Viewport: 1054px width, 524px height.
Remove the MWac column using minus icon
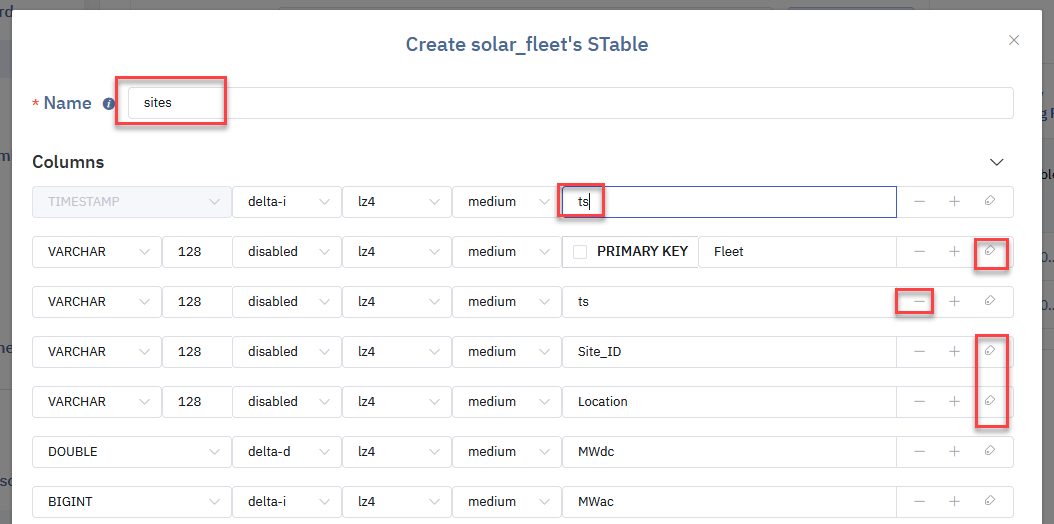coord(919,501)
